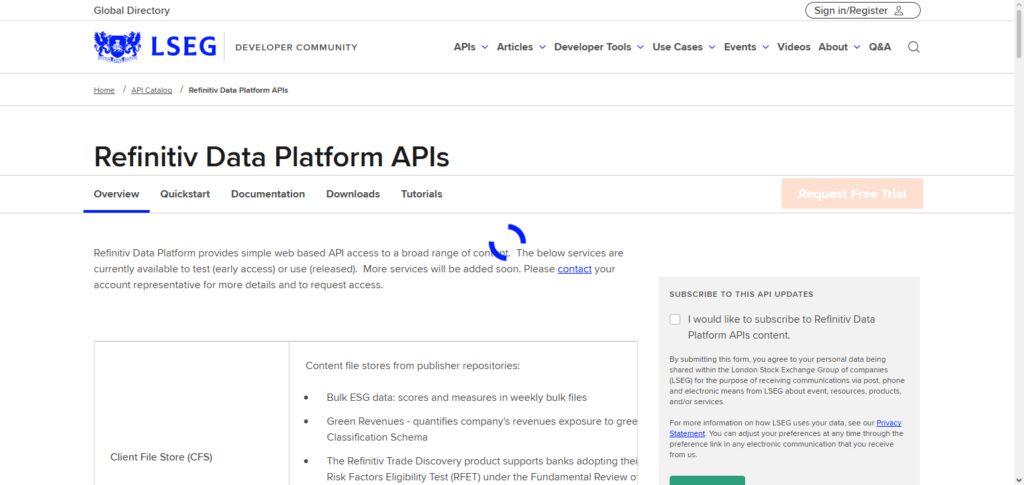Switch to the Quickstart tab
The width and height of the screenshot is (1024, 485).
tap(185, 194)
